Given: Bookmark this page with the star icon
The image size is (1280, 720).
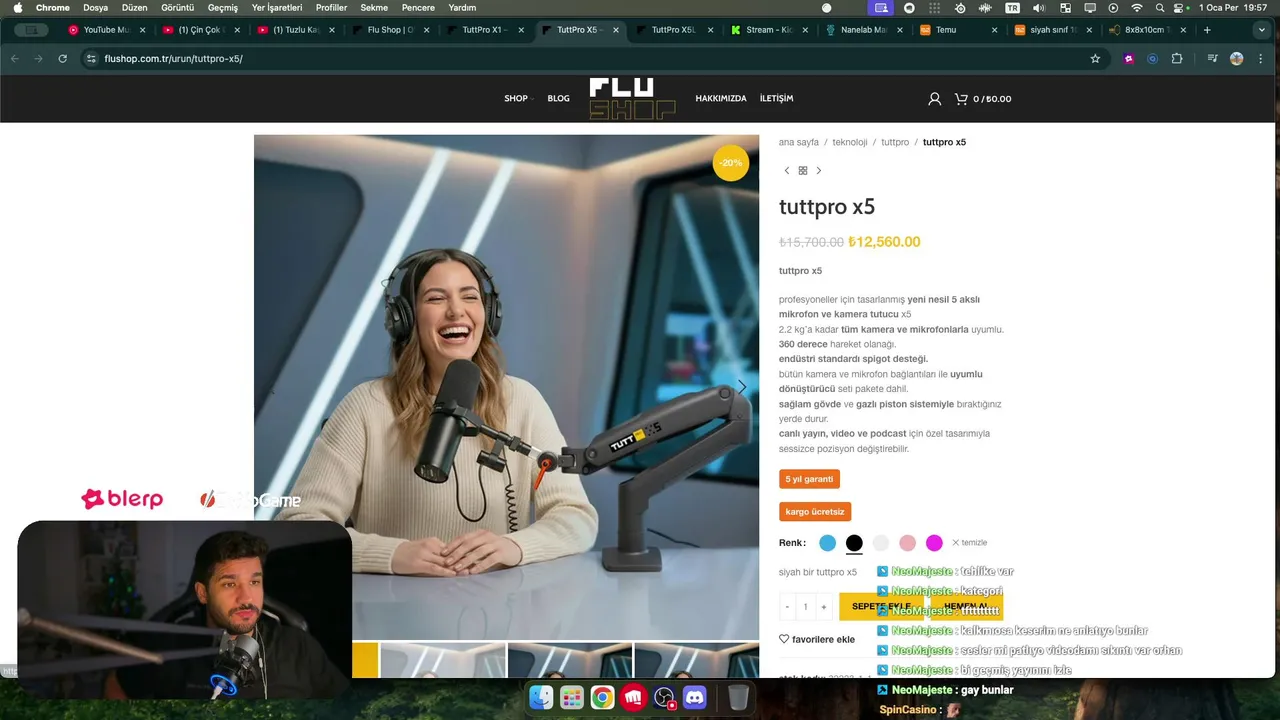Looking at the screenshot, I should [1095, 59].
